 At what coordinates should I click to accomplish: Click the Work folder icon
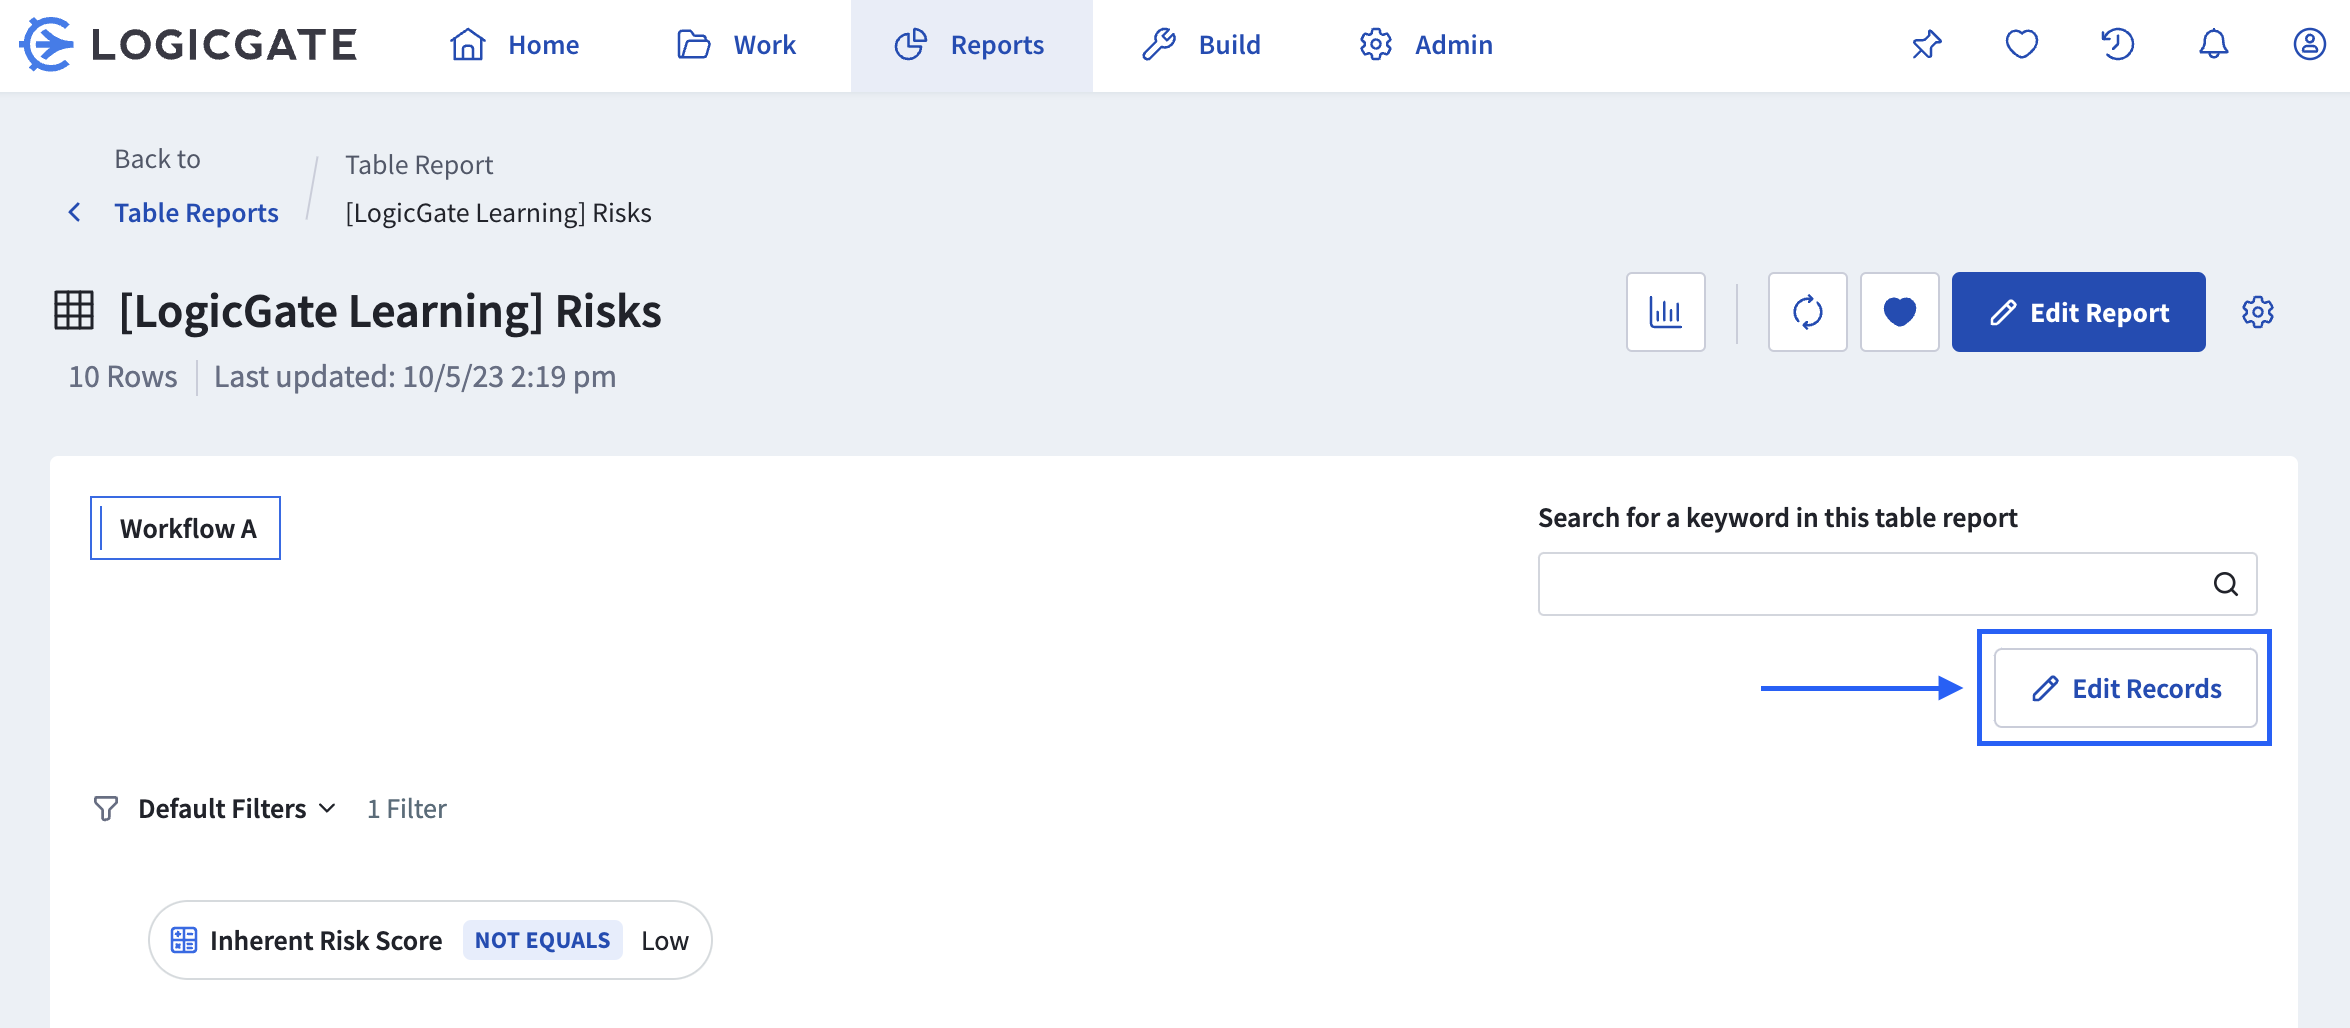point(693,45)
